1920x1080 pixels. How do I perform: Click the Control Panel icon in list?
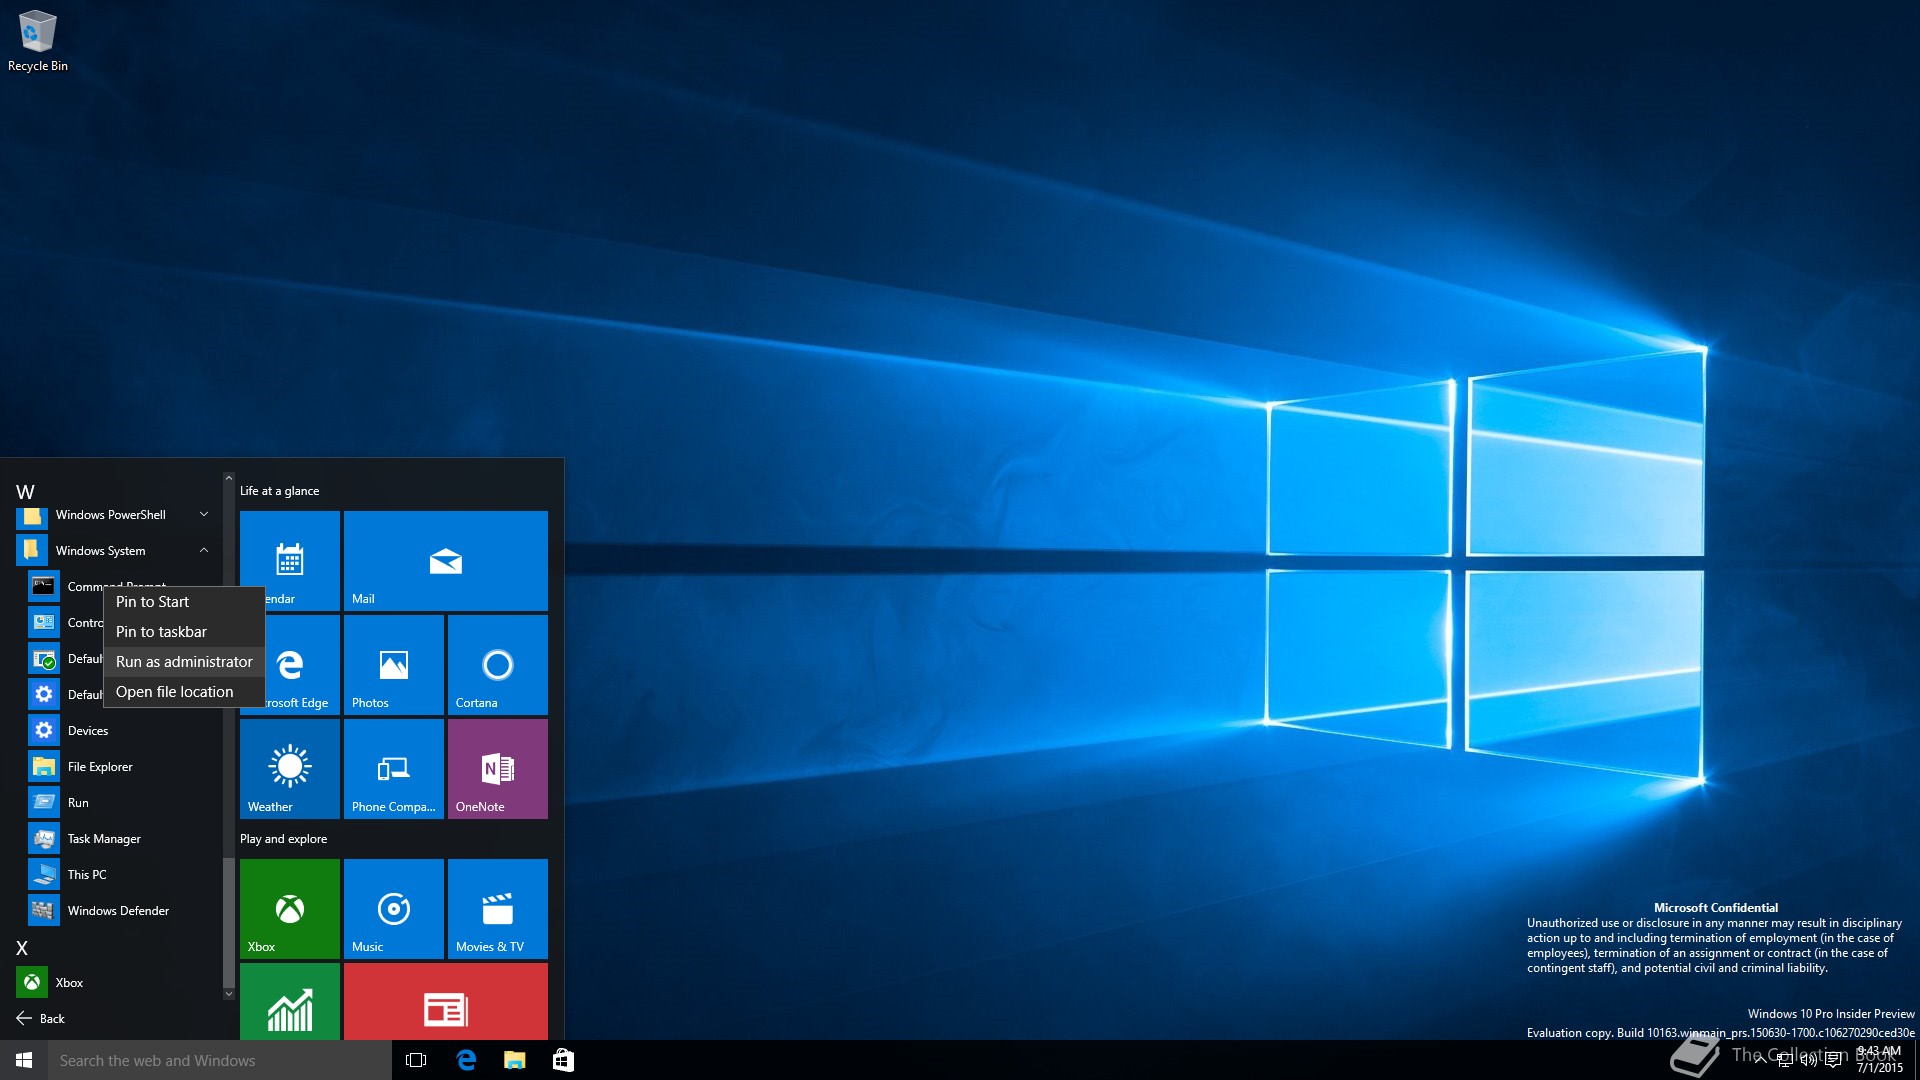click(43, 623)
